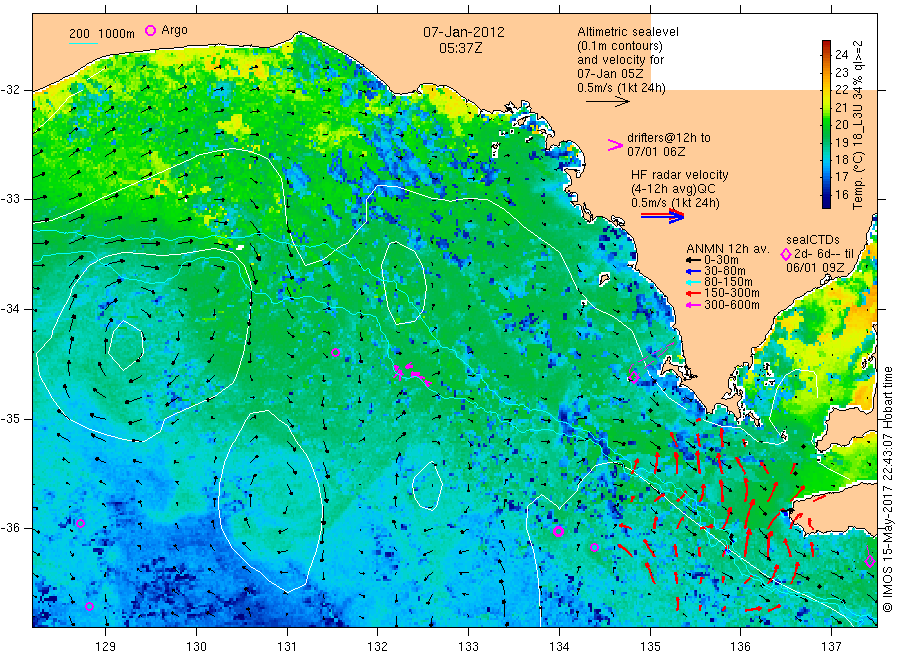Select the bold Argo marker at 134E 36S
Image resolution: width=900 pixels, height=660 pixels.
[558, 531]
